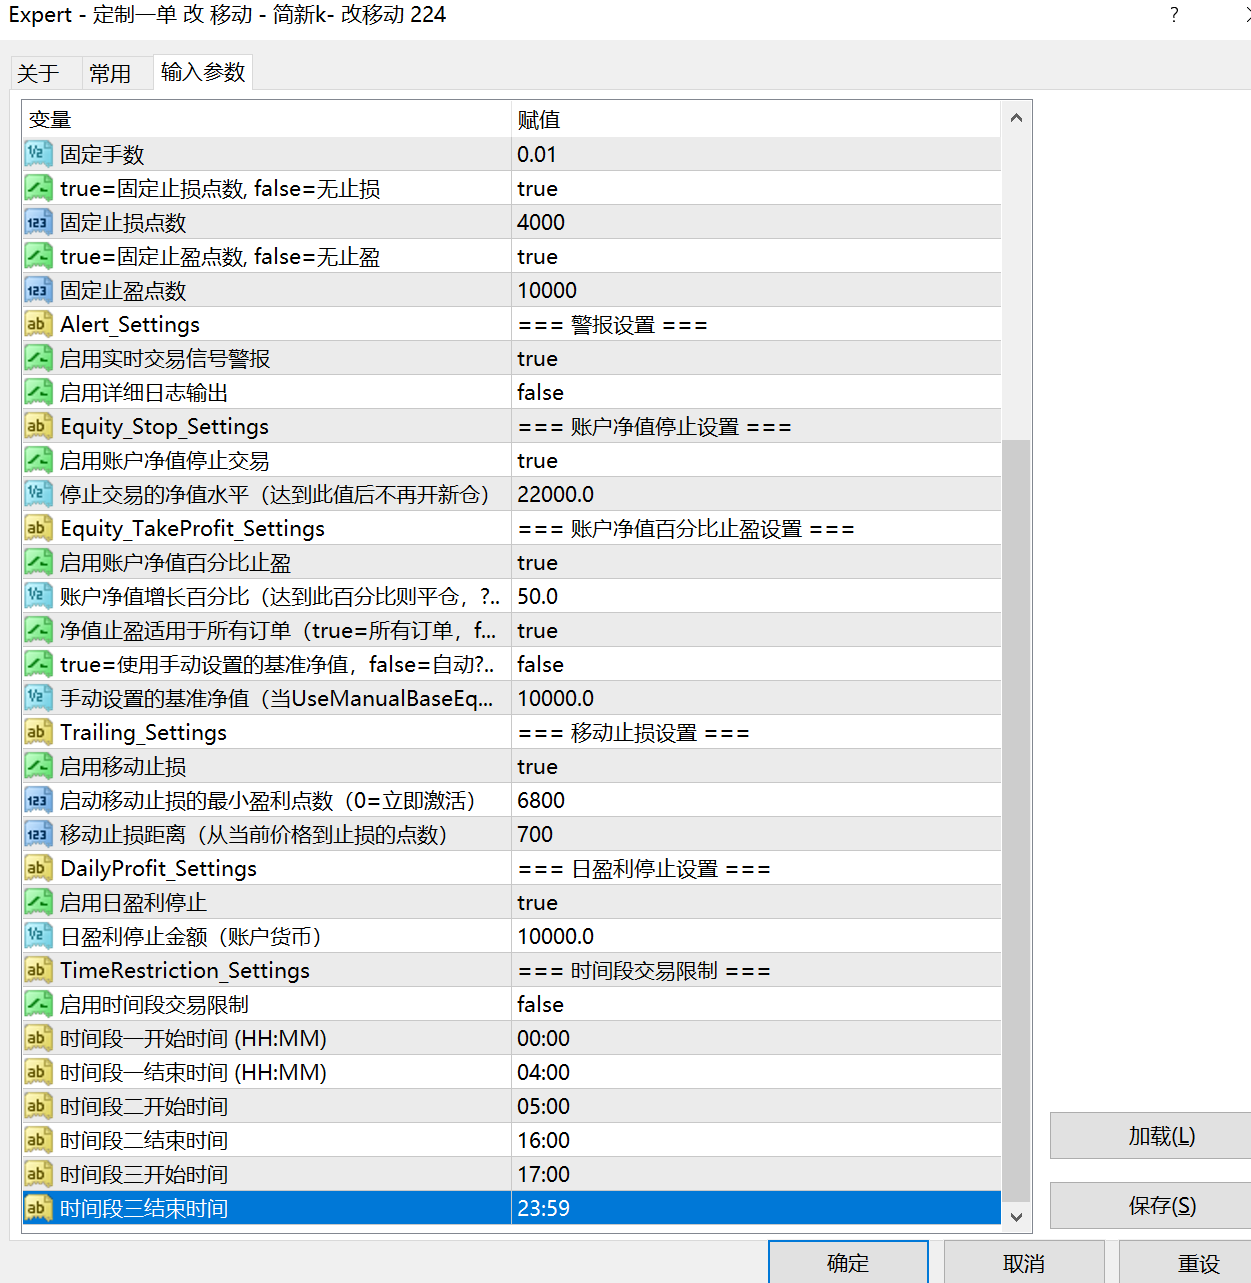
Task: Click the numeric icon beside 日盈利停止金额
Action: (x=38, y=936)
